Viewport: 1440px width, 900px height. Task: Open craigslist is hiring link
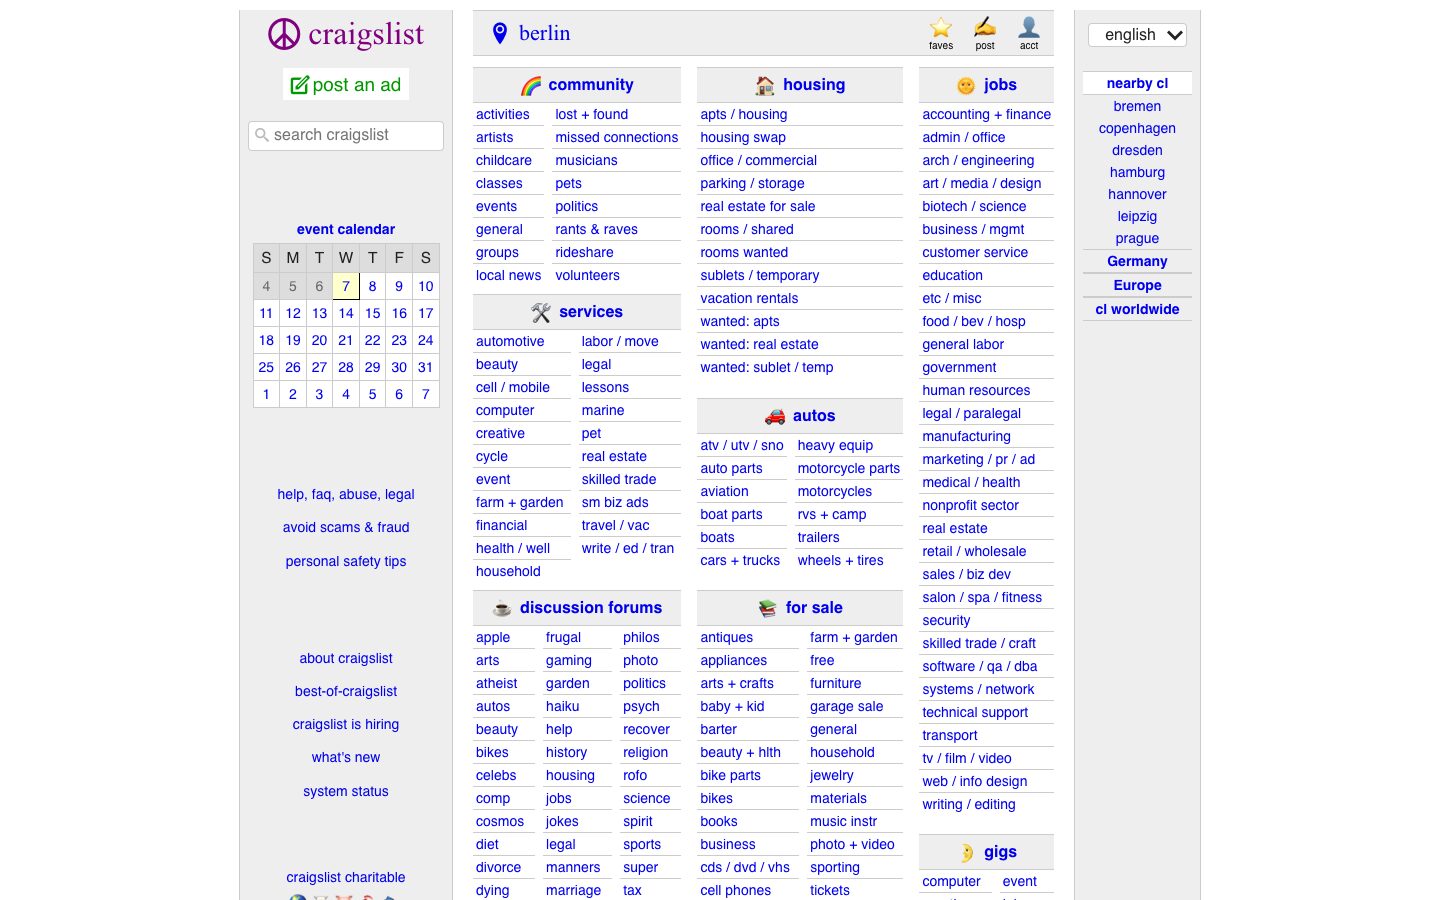click(x=346, y=725)
